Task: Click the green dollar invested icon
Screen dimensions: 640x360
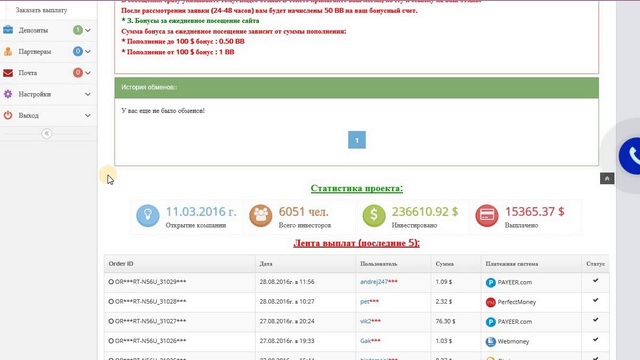Action: [x=374, y=215]
